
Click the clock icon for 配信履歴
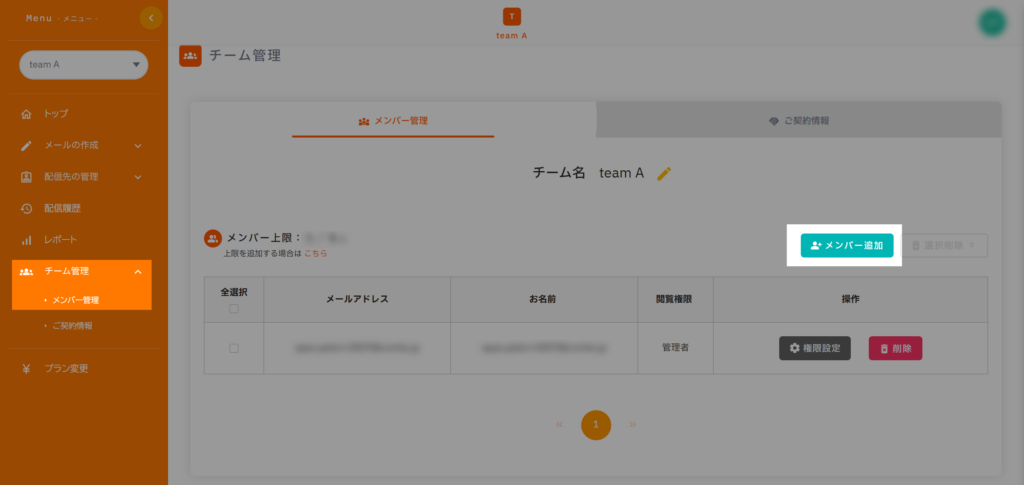pyautogui.click(x=27, y=208)
